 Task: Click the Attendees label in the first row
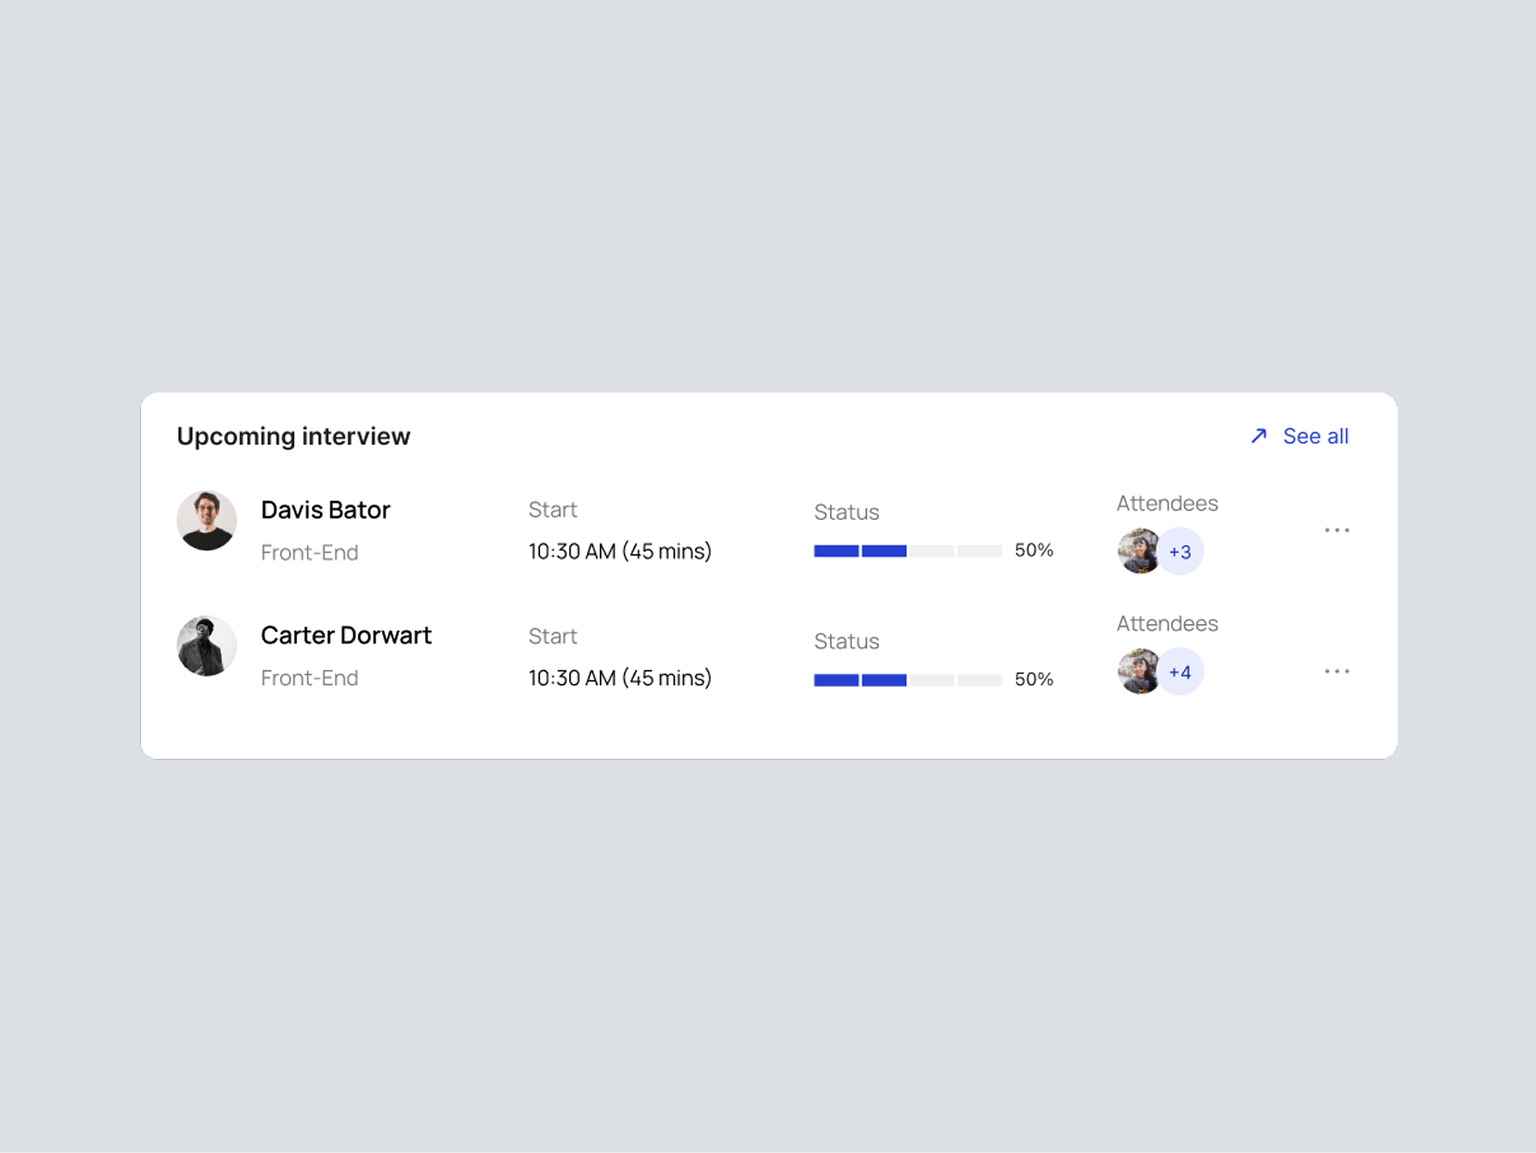click(1167, 503)
